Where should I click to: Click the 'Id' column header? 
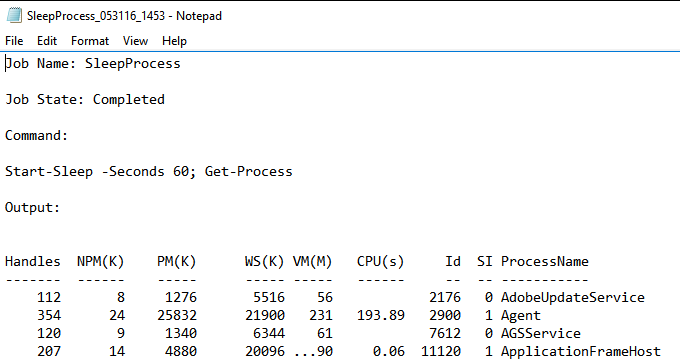tap(453, 261)
